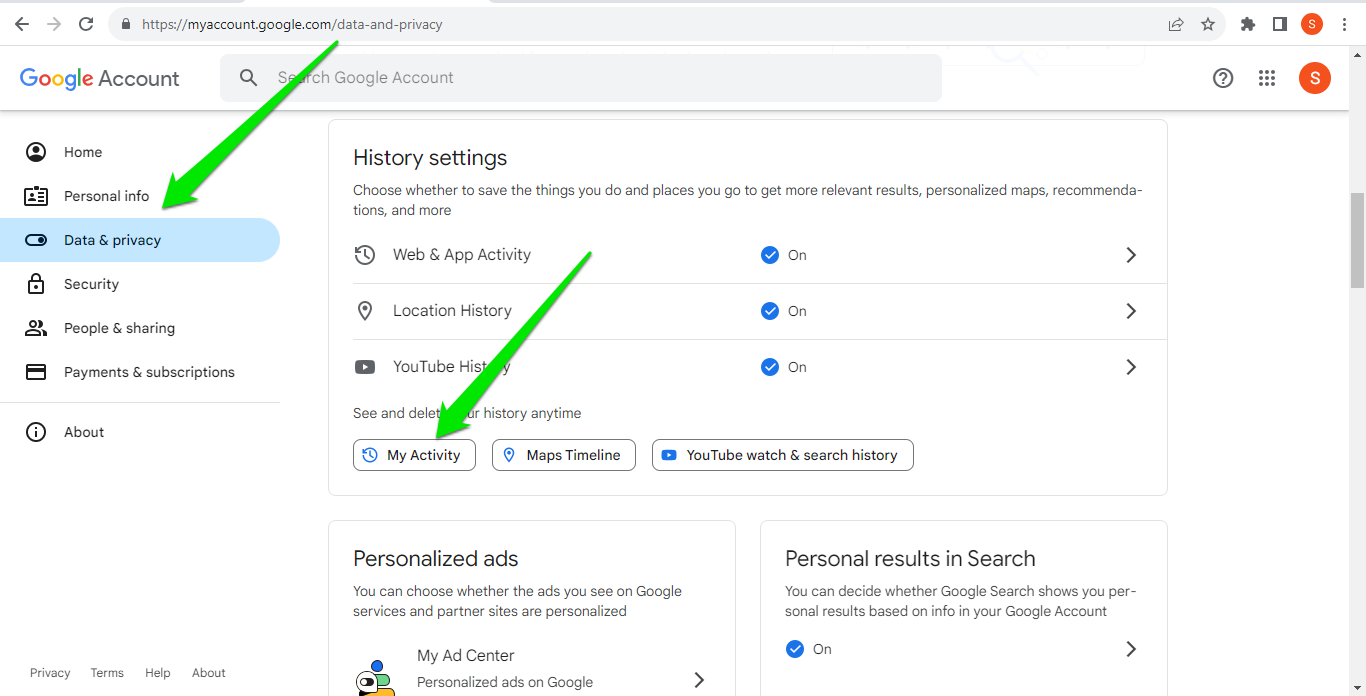Click the Personal results in Search heading
Image resolution: width=1366 pixels, height=696 pixels.
(910, 559)
